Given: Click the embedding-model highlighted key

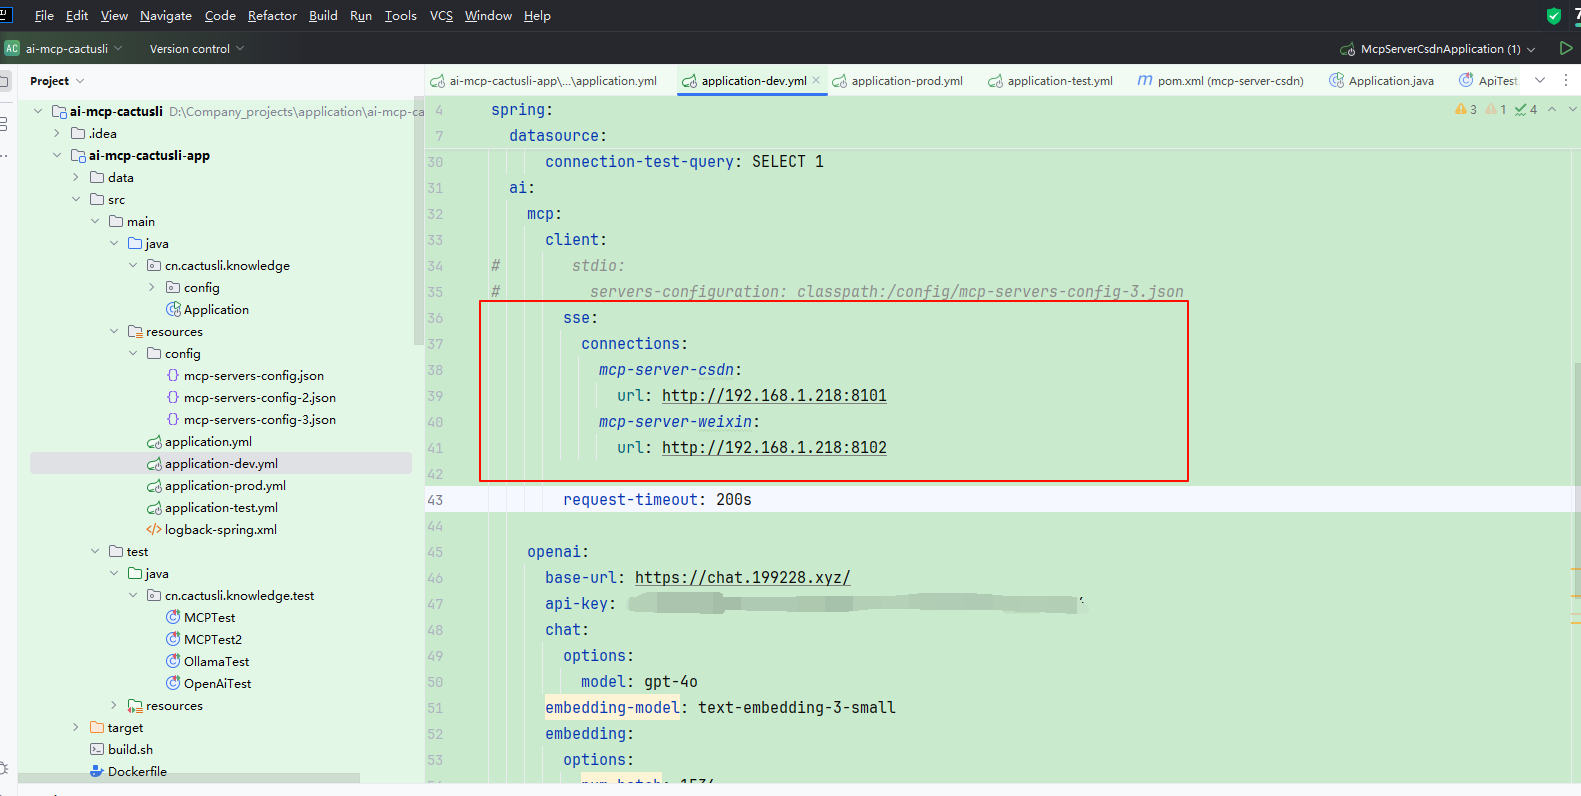Looking at the screenshot, I should [x=612, y=707].
